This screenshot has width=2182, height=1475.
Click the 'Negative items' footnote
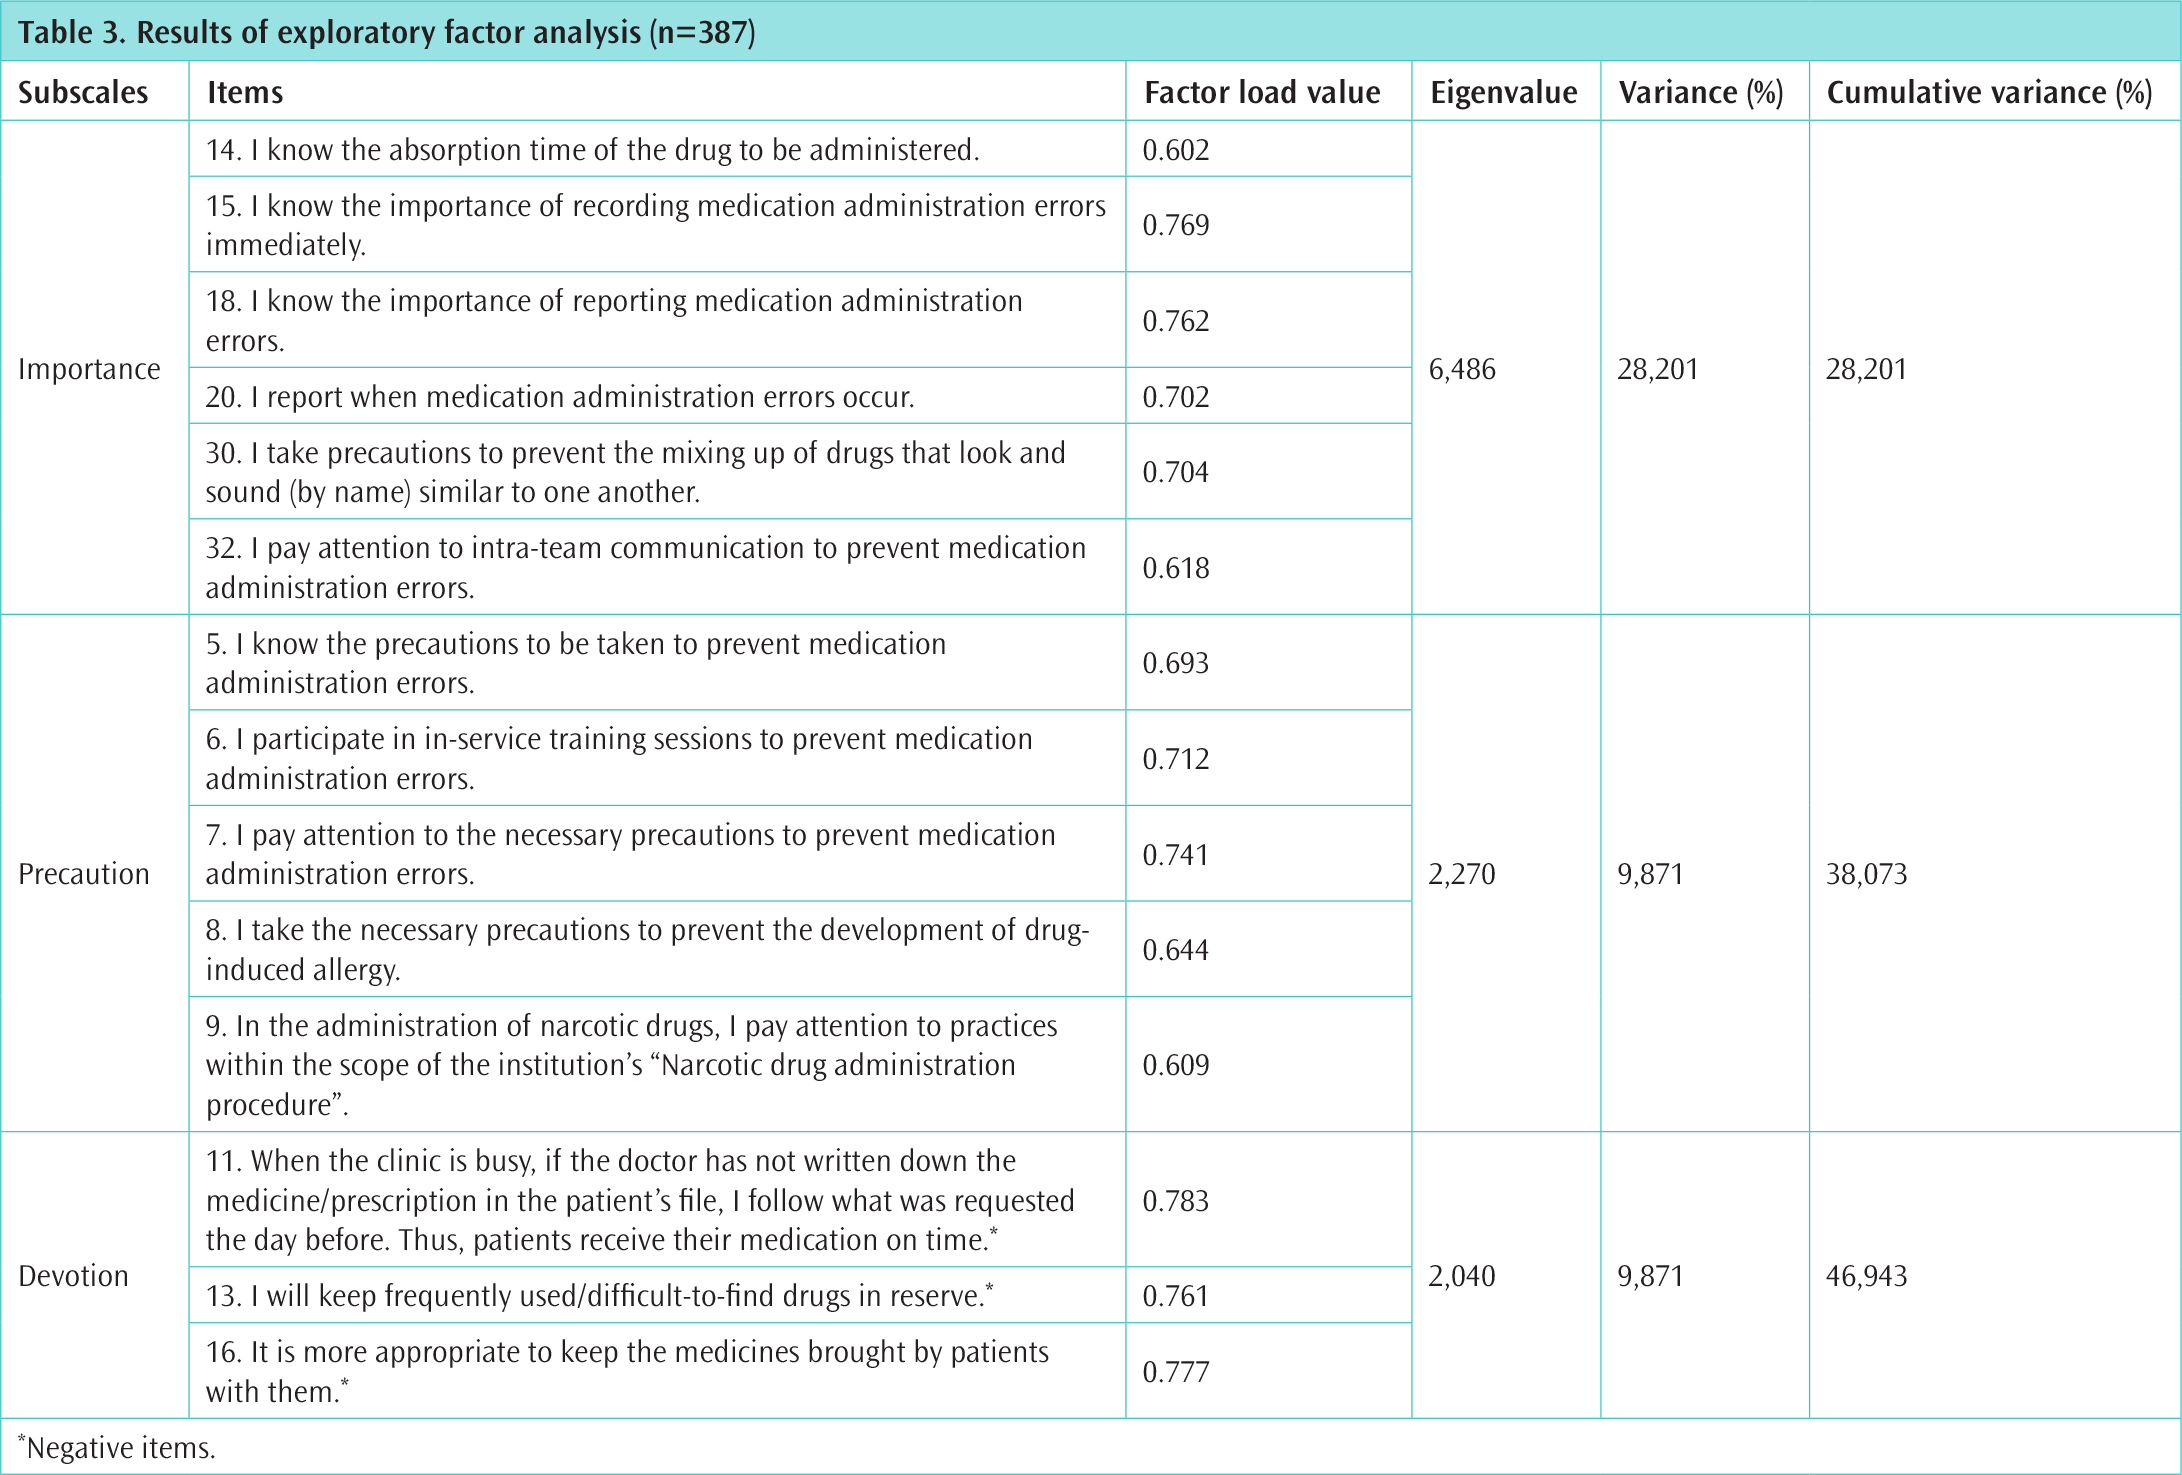pos(117,1448)
